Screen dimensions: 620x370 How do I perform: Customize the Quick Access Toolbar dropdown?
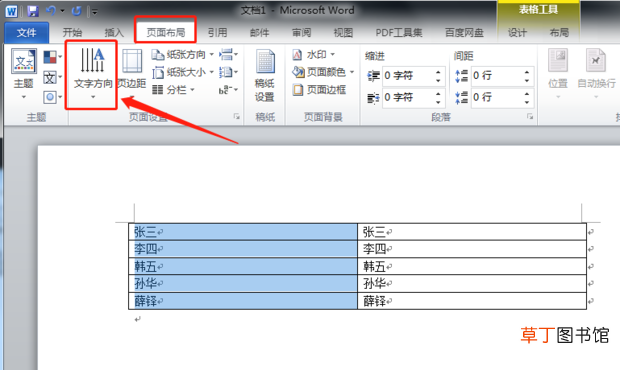95,12
